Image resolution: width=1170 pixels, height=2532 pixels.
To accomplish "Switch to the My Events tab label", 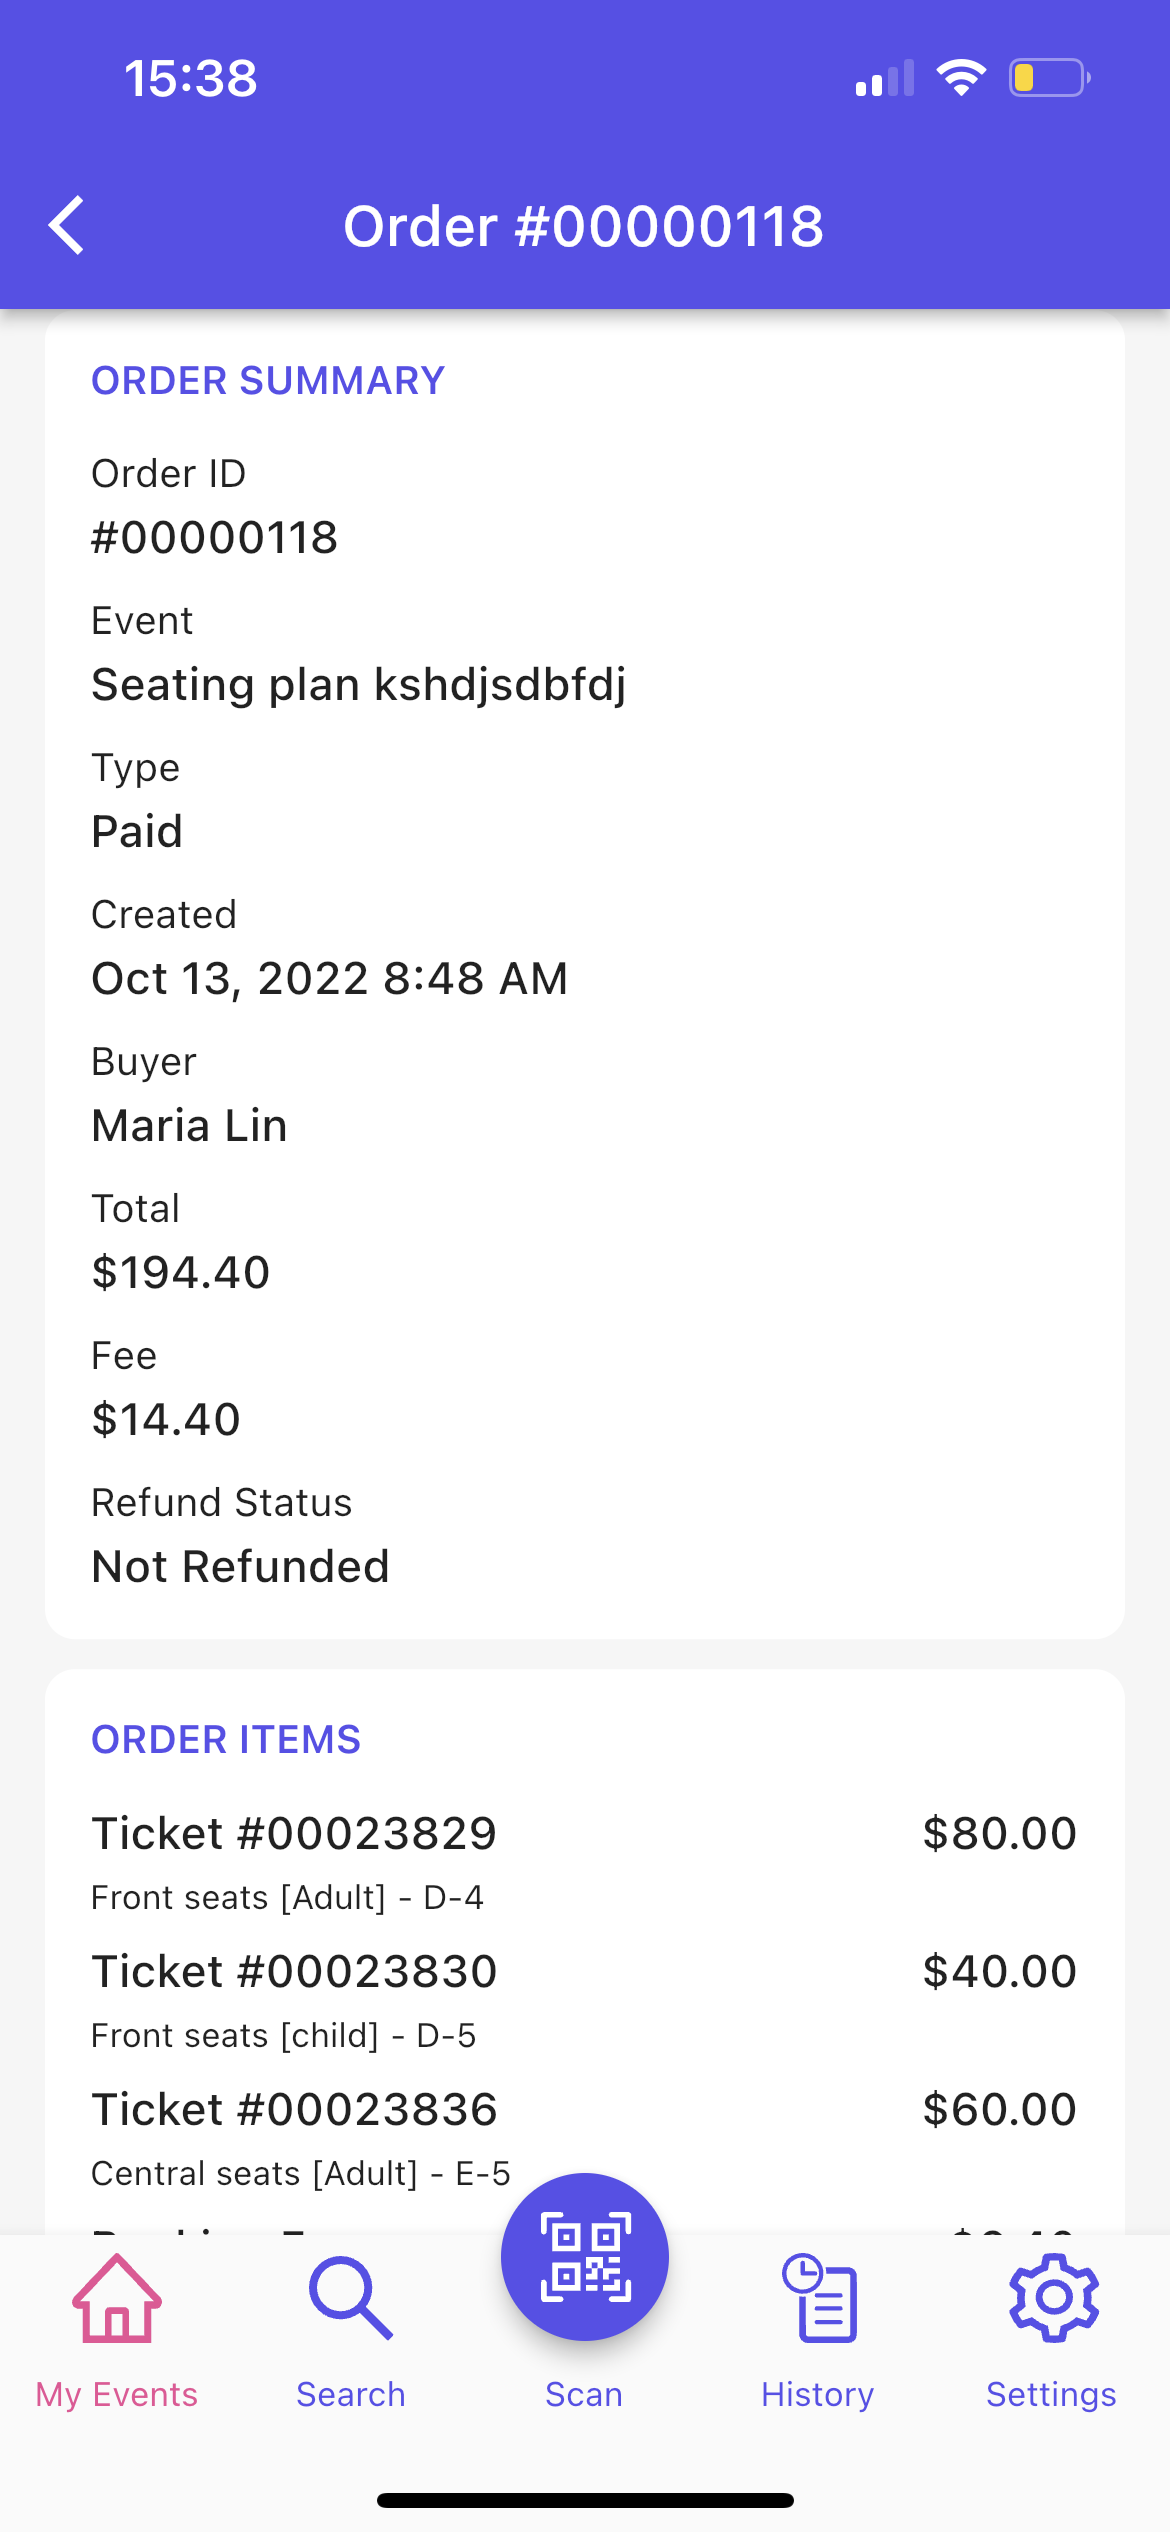I will [117, 2394].
